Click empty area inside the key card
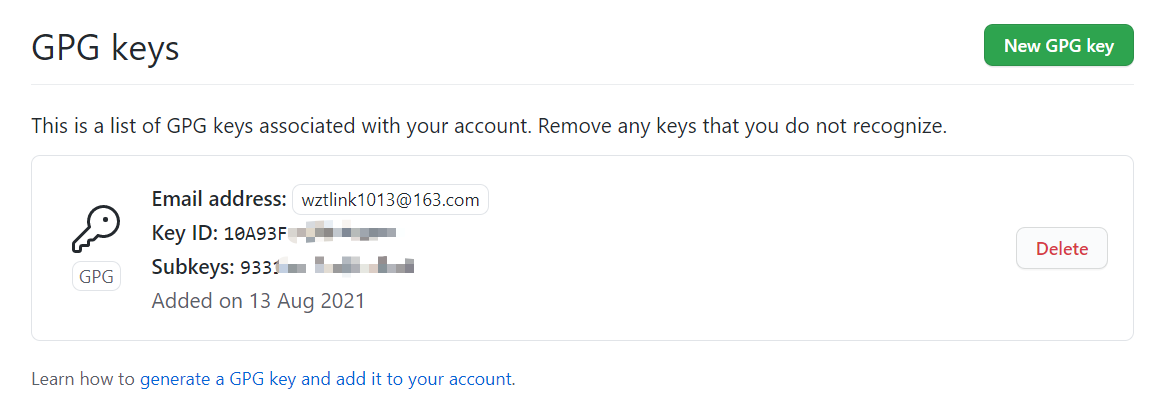The height and width of the screenshot is (393, 1173). pyautogui.click(x=711, y=299)
